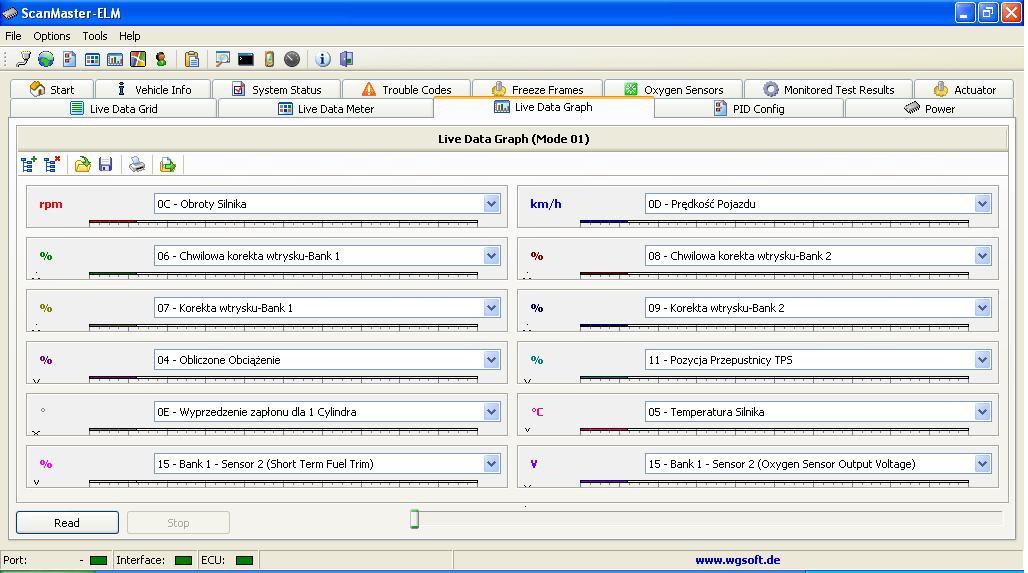The image size is (1028, 573).
Task: Click the slider handle next to Stop button
Action: click(414, 518)
